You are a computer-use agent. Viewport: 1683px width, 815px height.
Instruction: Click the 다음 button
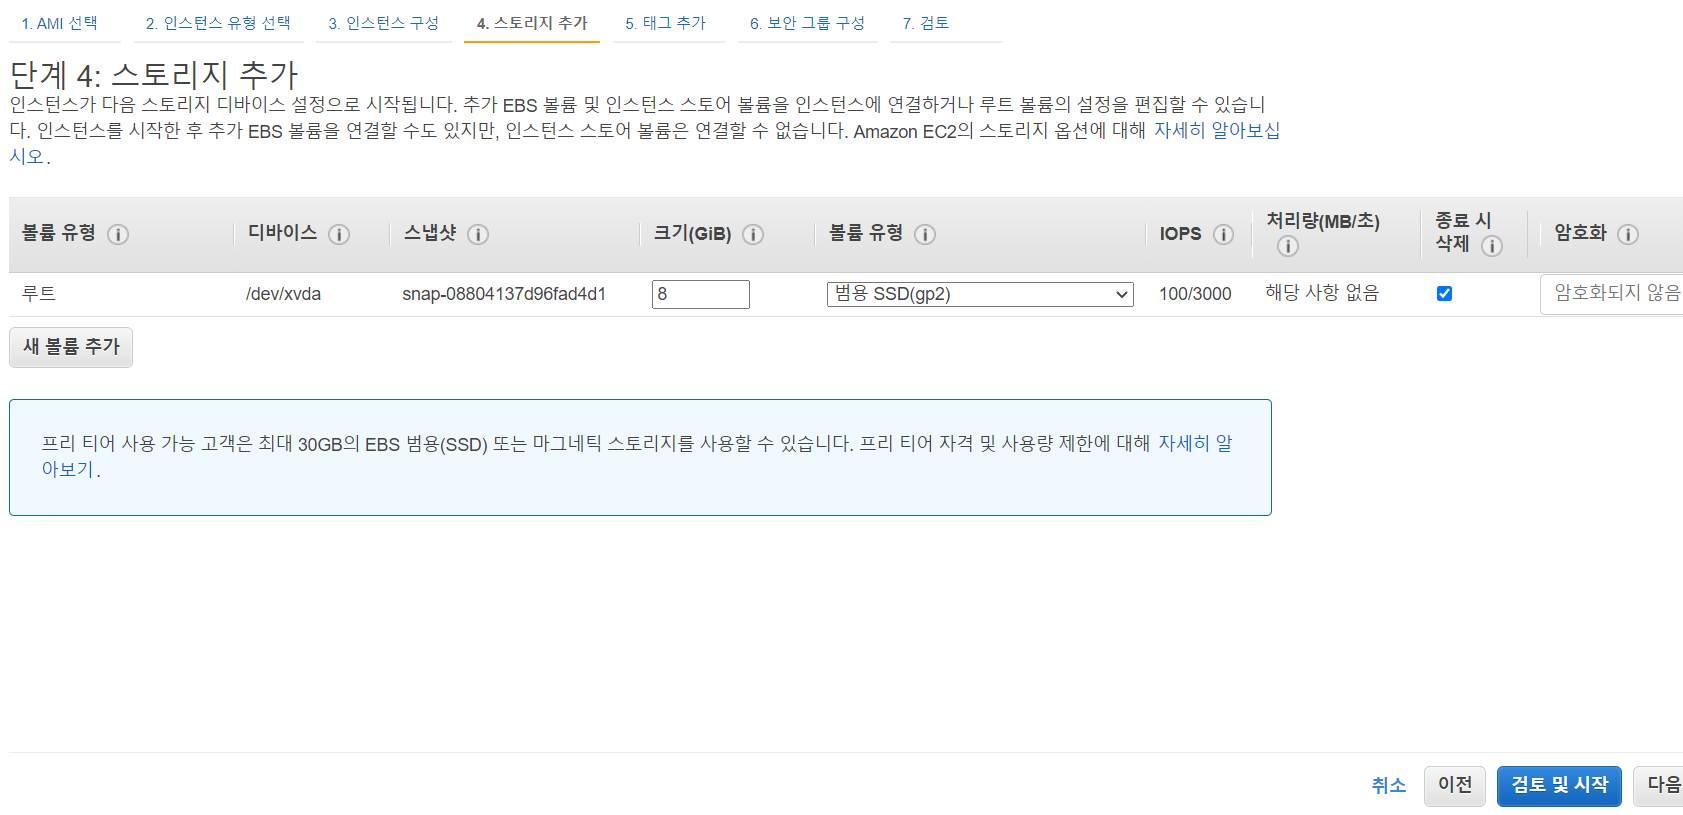[1660, 786]
